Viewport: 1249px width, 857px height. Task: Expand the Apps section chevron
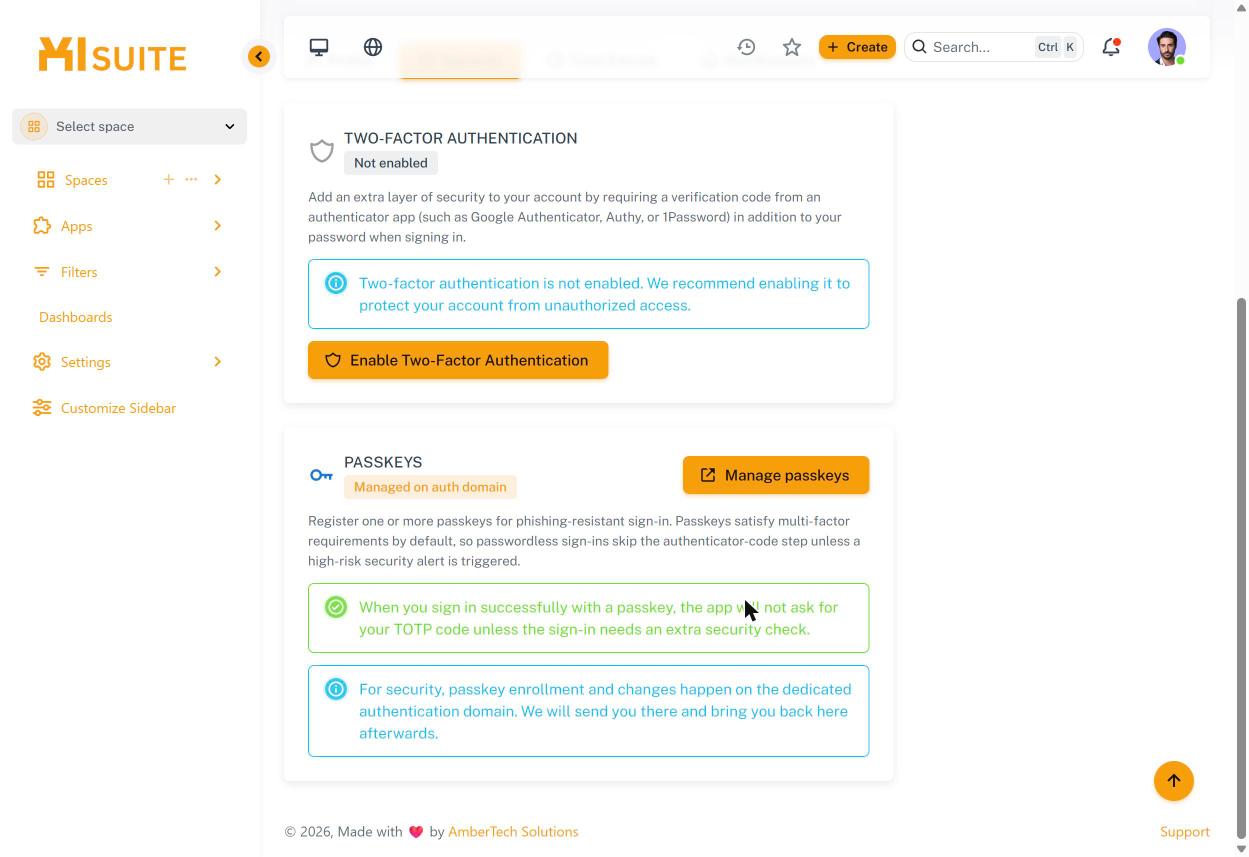(x=217, y=226)
